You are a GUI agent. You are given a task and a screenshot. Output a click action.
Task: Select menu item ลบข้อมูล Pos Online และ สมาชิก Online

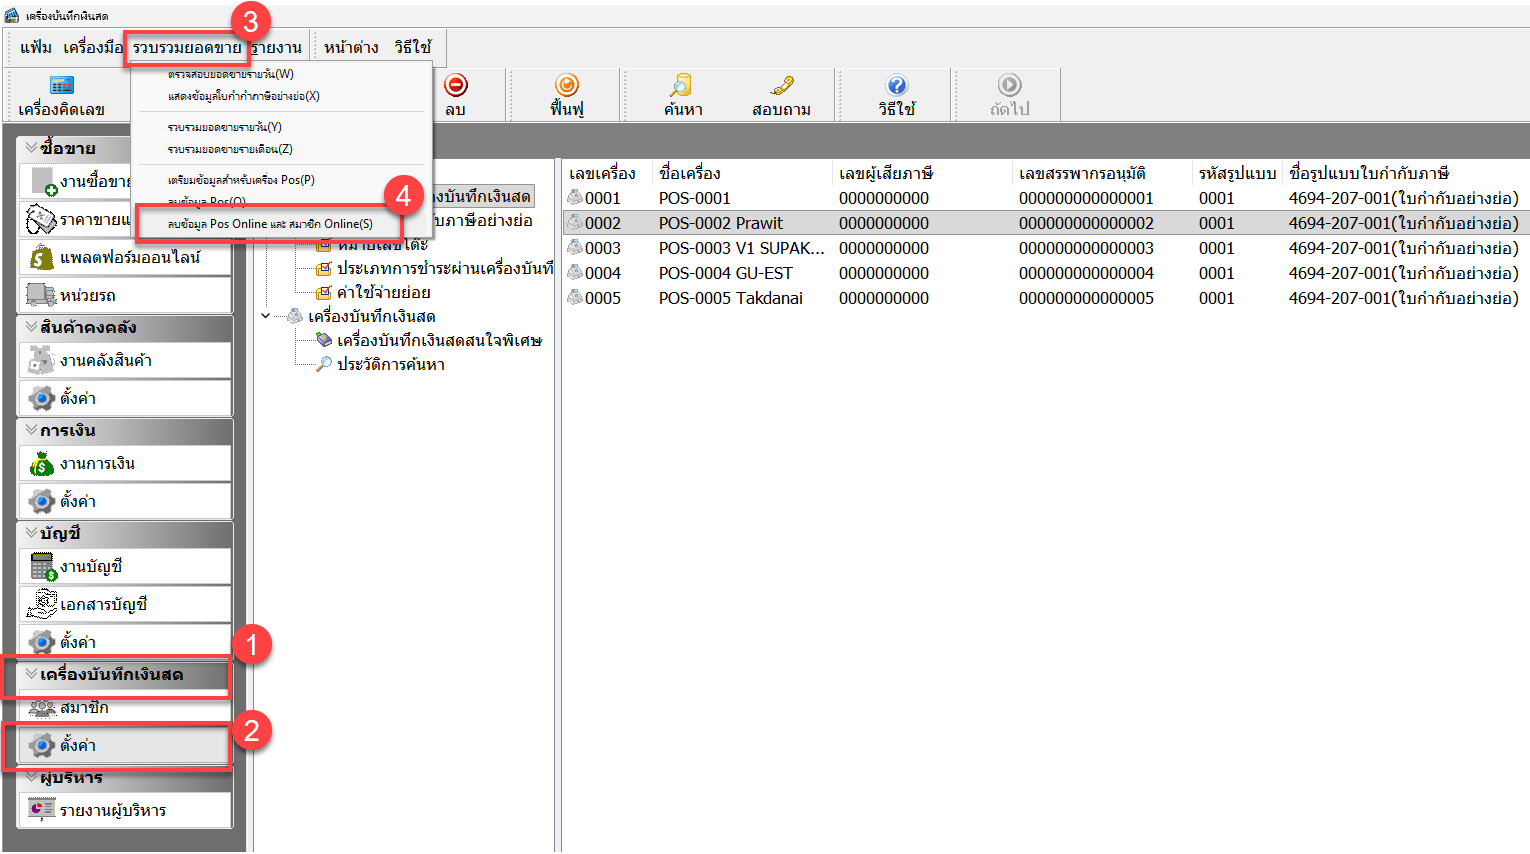click(270, 224)
